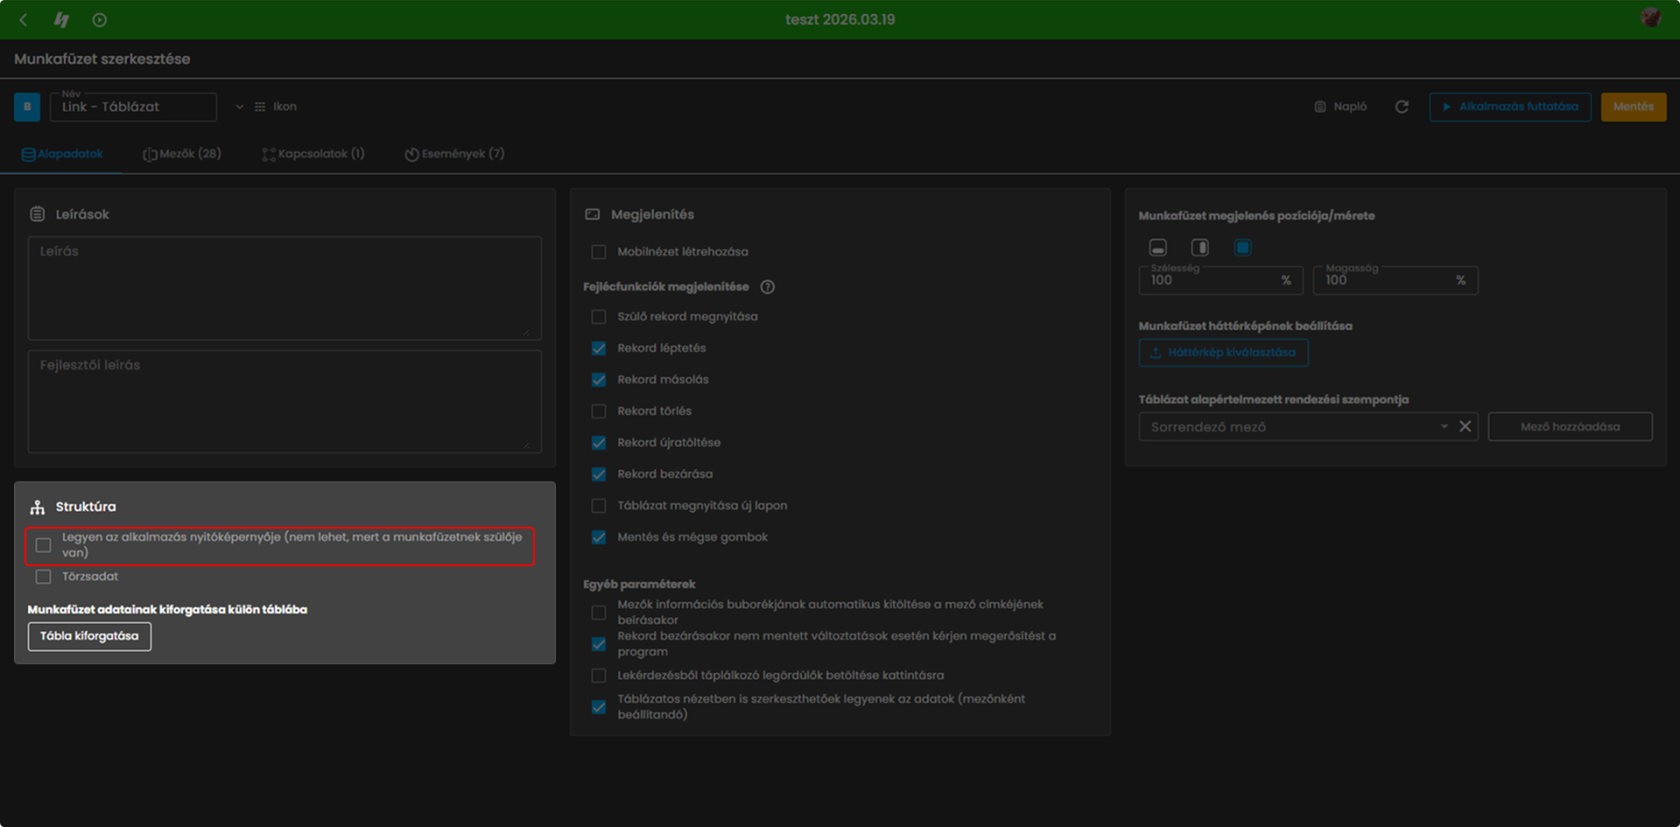Click the Mentés save button
The image size is (1680, 827).
point(1633,107)
